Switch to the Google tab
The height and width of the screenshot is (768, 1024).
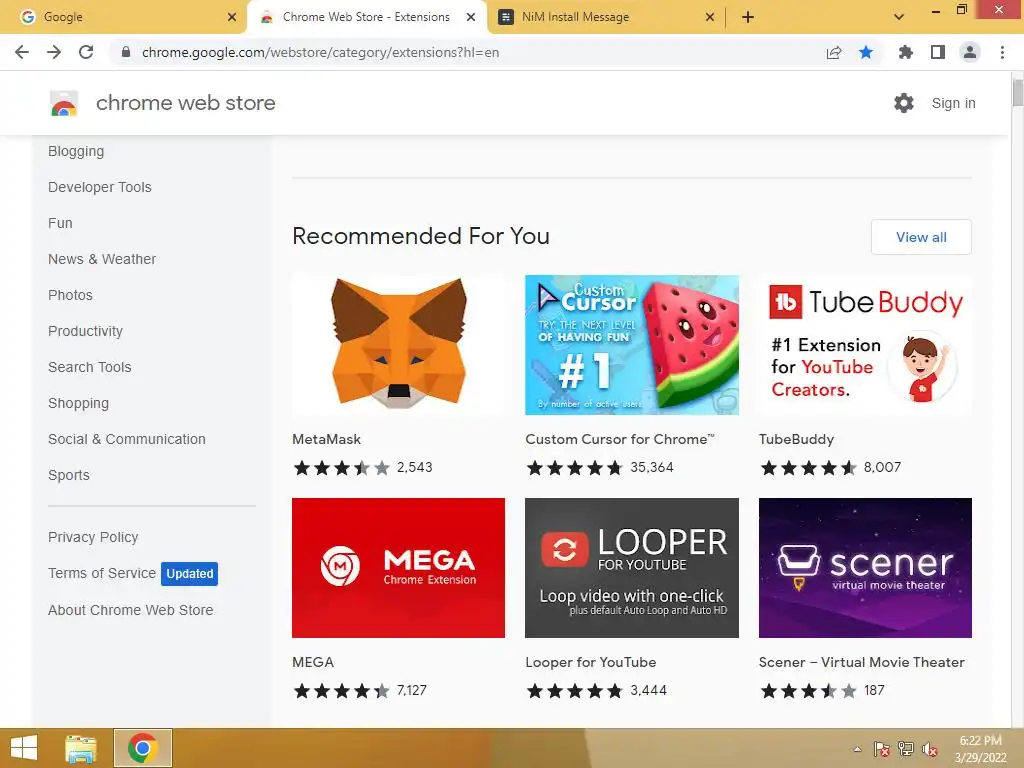click(x=123, y=17)
